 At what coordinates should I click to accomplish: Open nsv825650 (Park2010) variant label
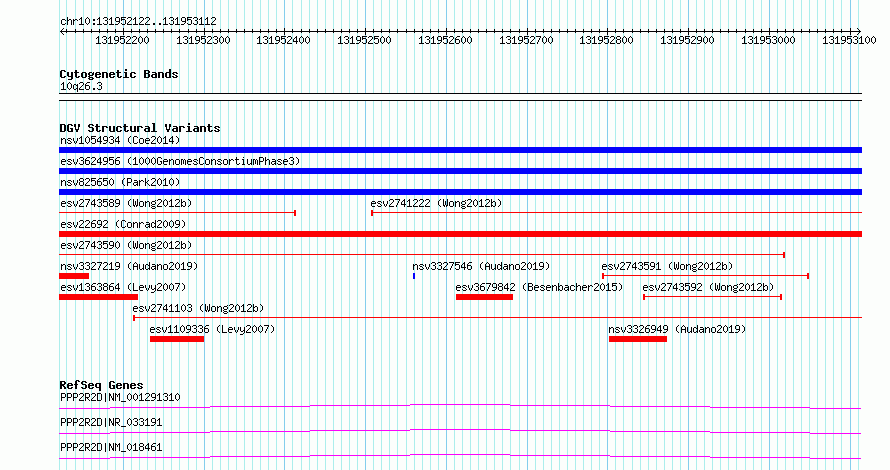pyautogui.click(x=120, y=182)
